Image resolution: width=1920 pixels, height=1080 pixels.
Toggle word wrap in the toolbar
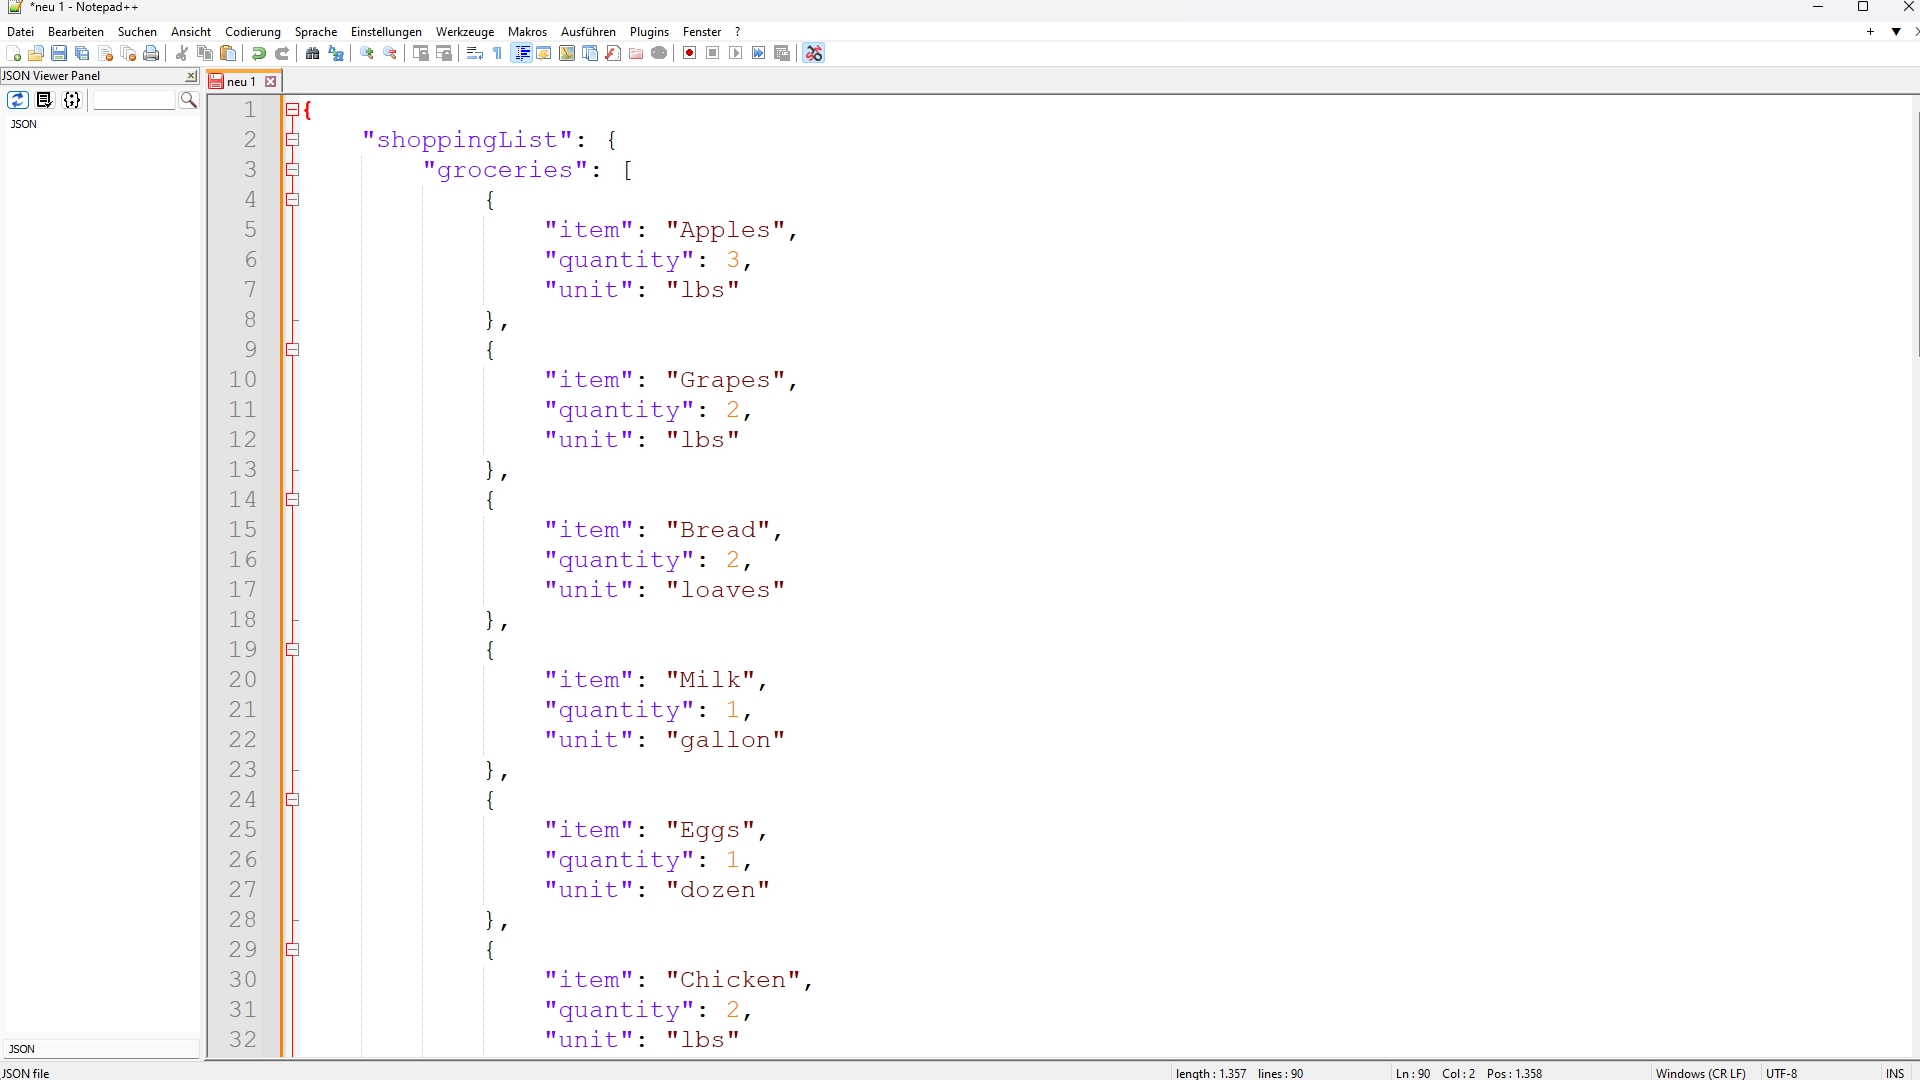[x=474, y=53]
